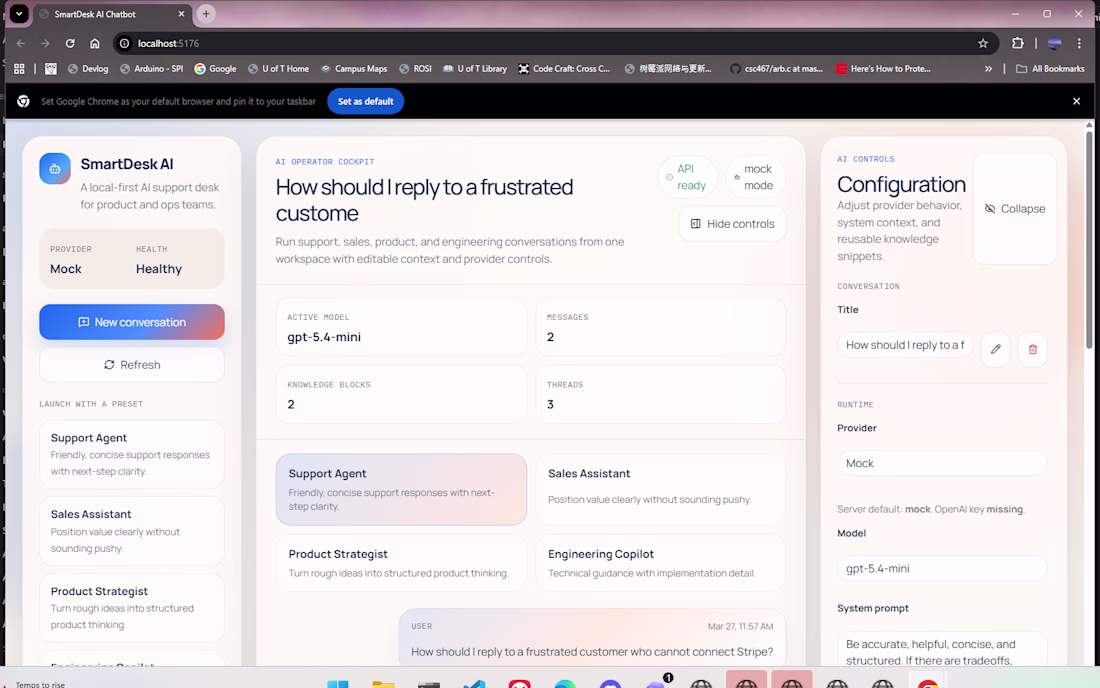Start a New conversation

tap(132, 322)
